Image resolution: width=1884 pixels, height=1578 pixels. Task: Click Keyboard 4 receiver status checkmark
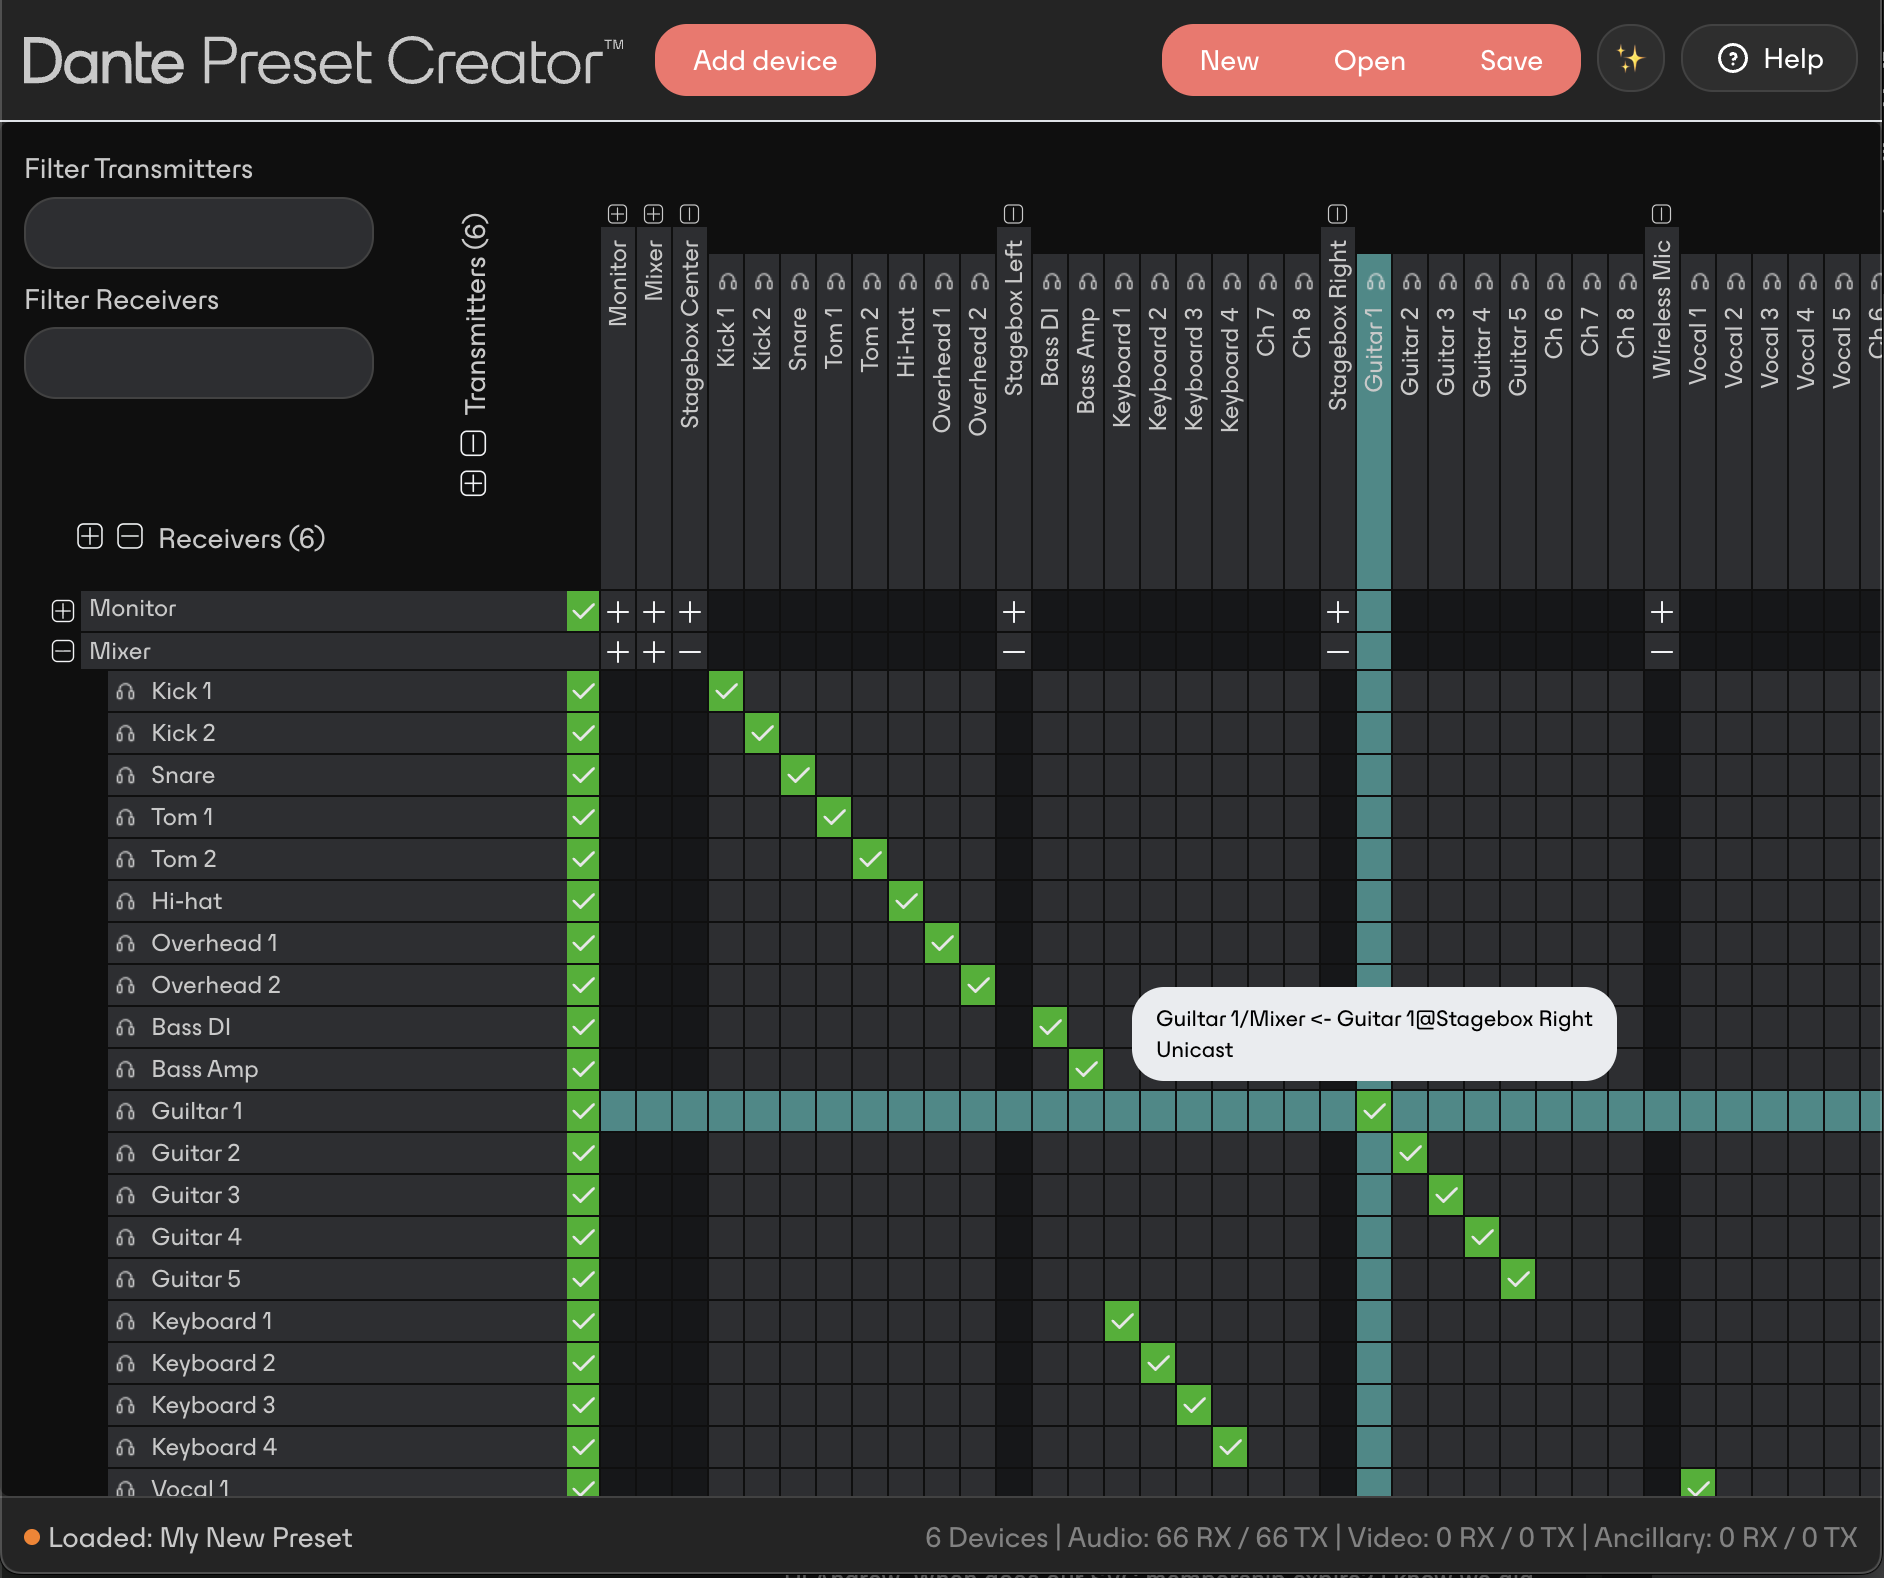click(583, 1447)
